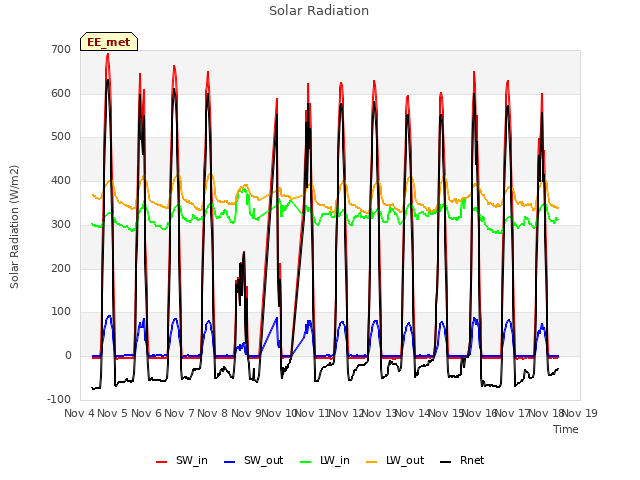Click the 100 y-axis tick label
Screen dimensions: 640x480
coord(61,312)
